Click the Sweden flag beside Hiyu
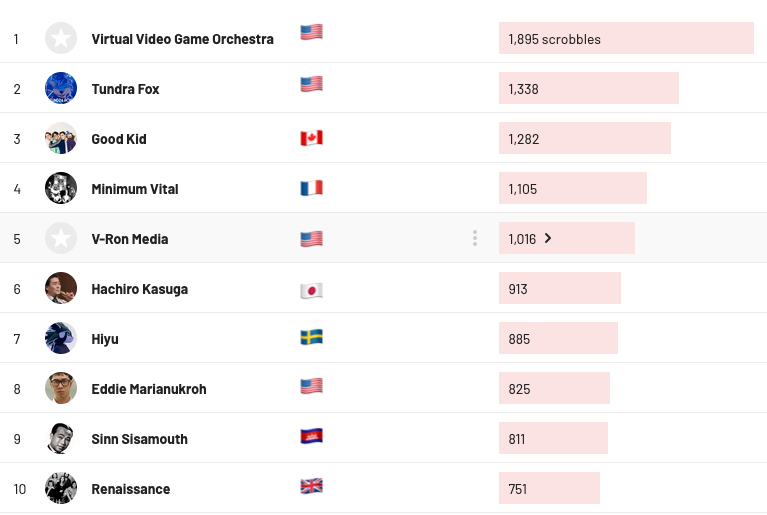The width and height of the screenshot is (767, 515). [311, 338]
